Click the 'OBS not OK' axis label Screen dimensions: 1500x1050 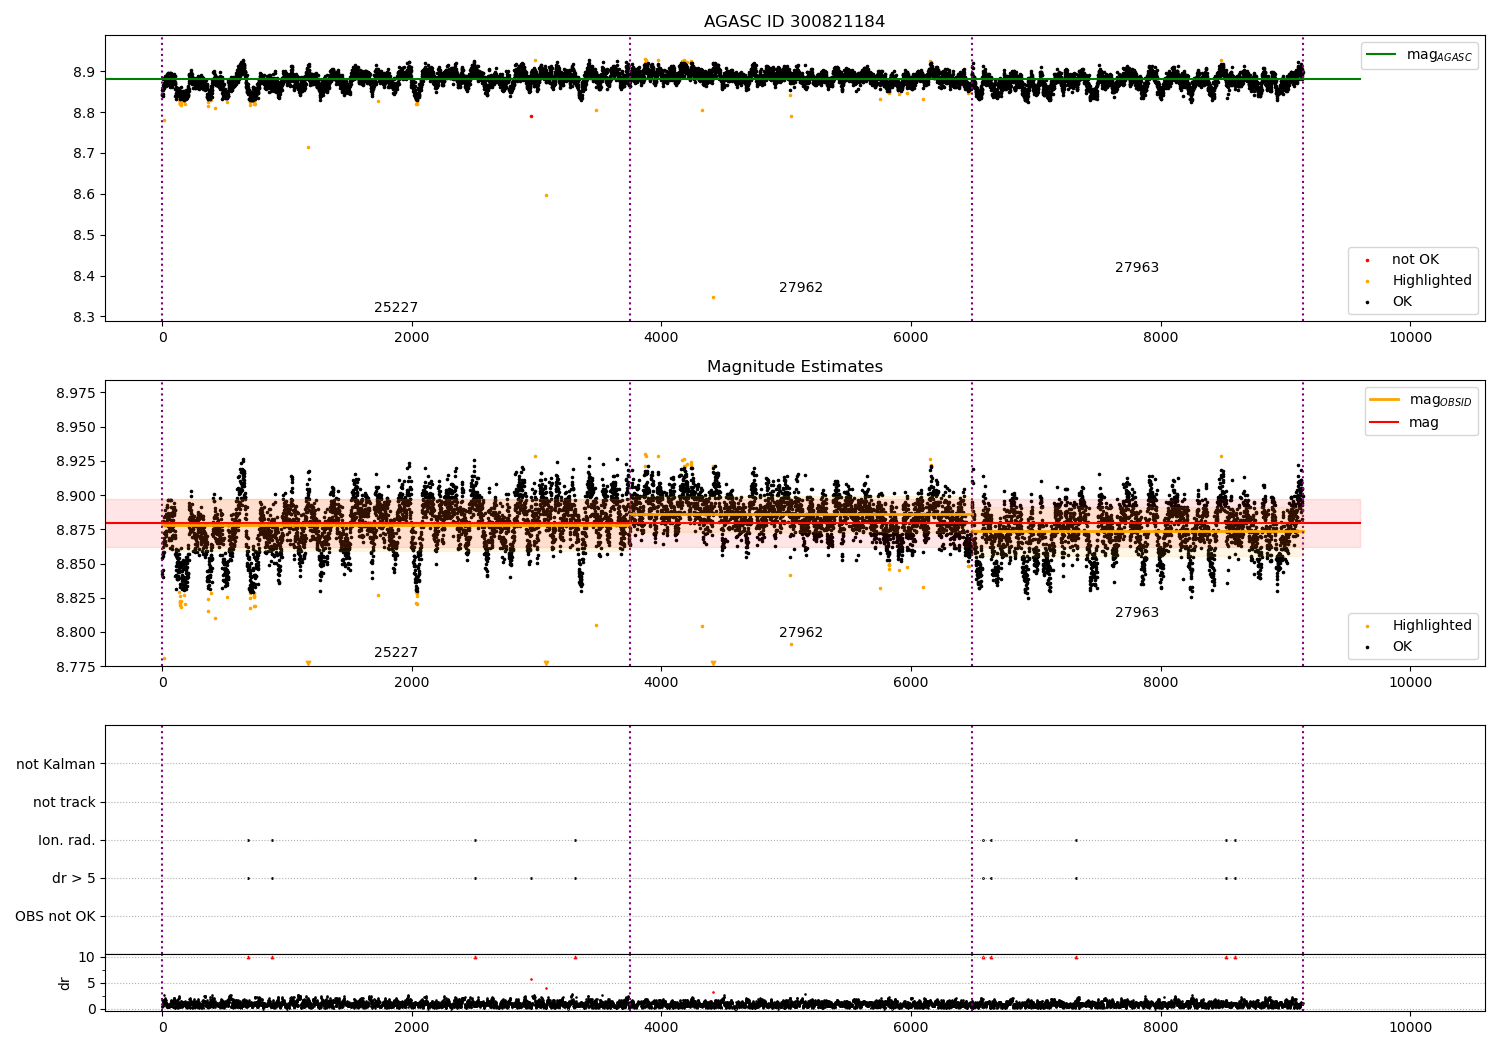point(55,916)
